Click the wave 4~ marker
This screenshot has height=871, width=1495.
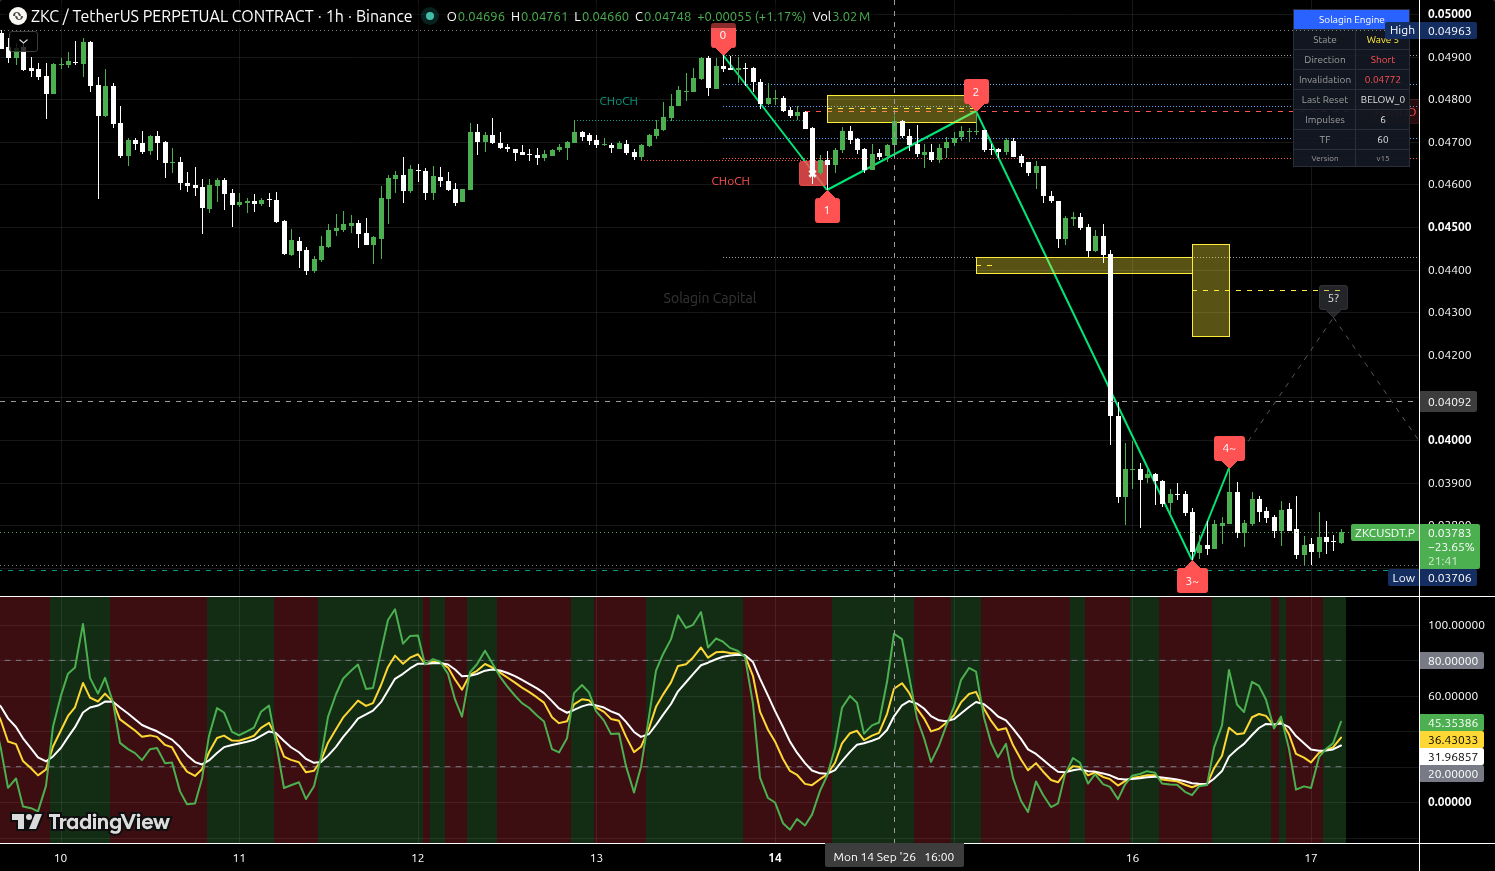click(x=1229, y=450)
